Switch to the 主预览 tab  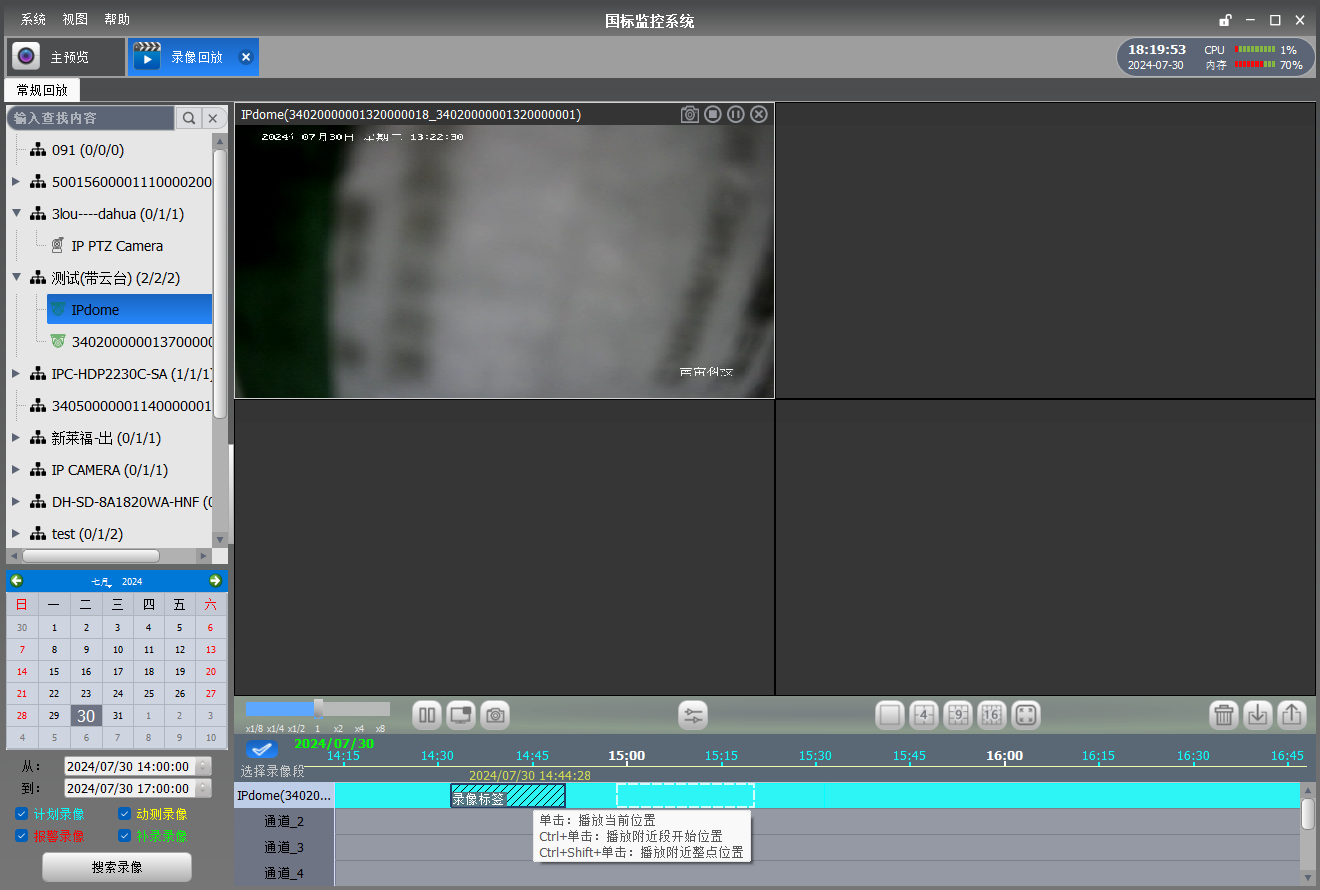click(x=67, y=57)
